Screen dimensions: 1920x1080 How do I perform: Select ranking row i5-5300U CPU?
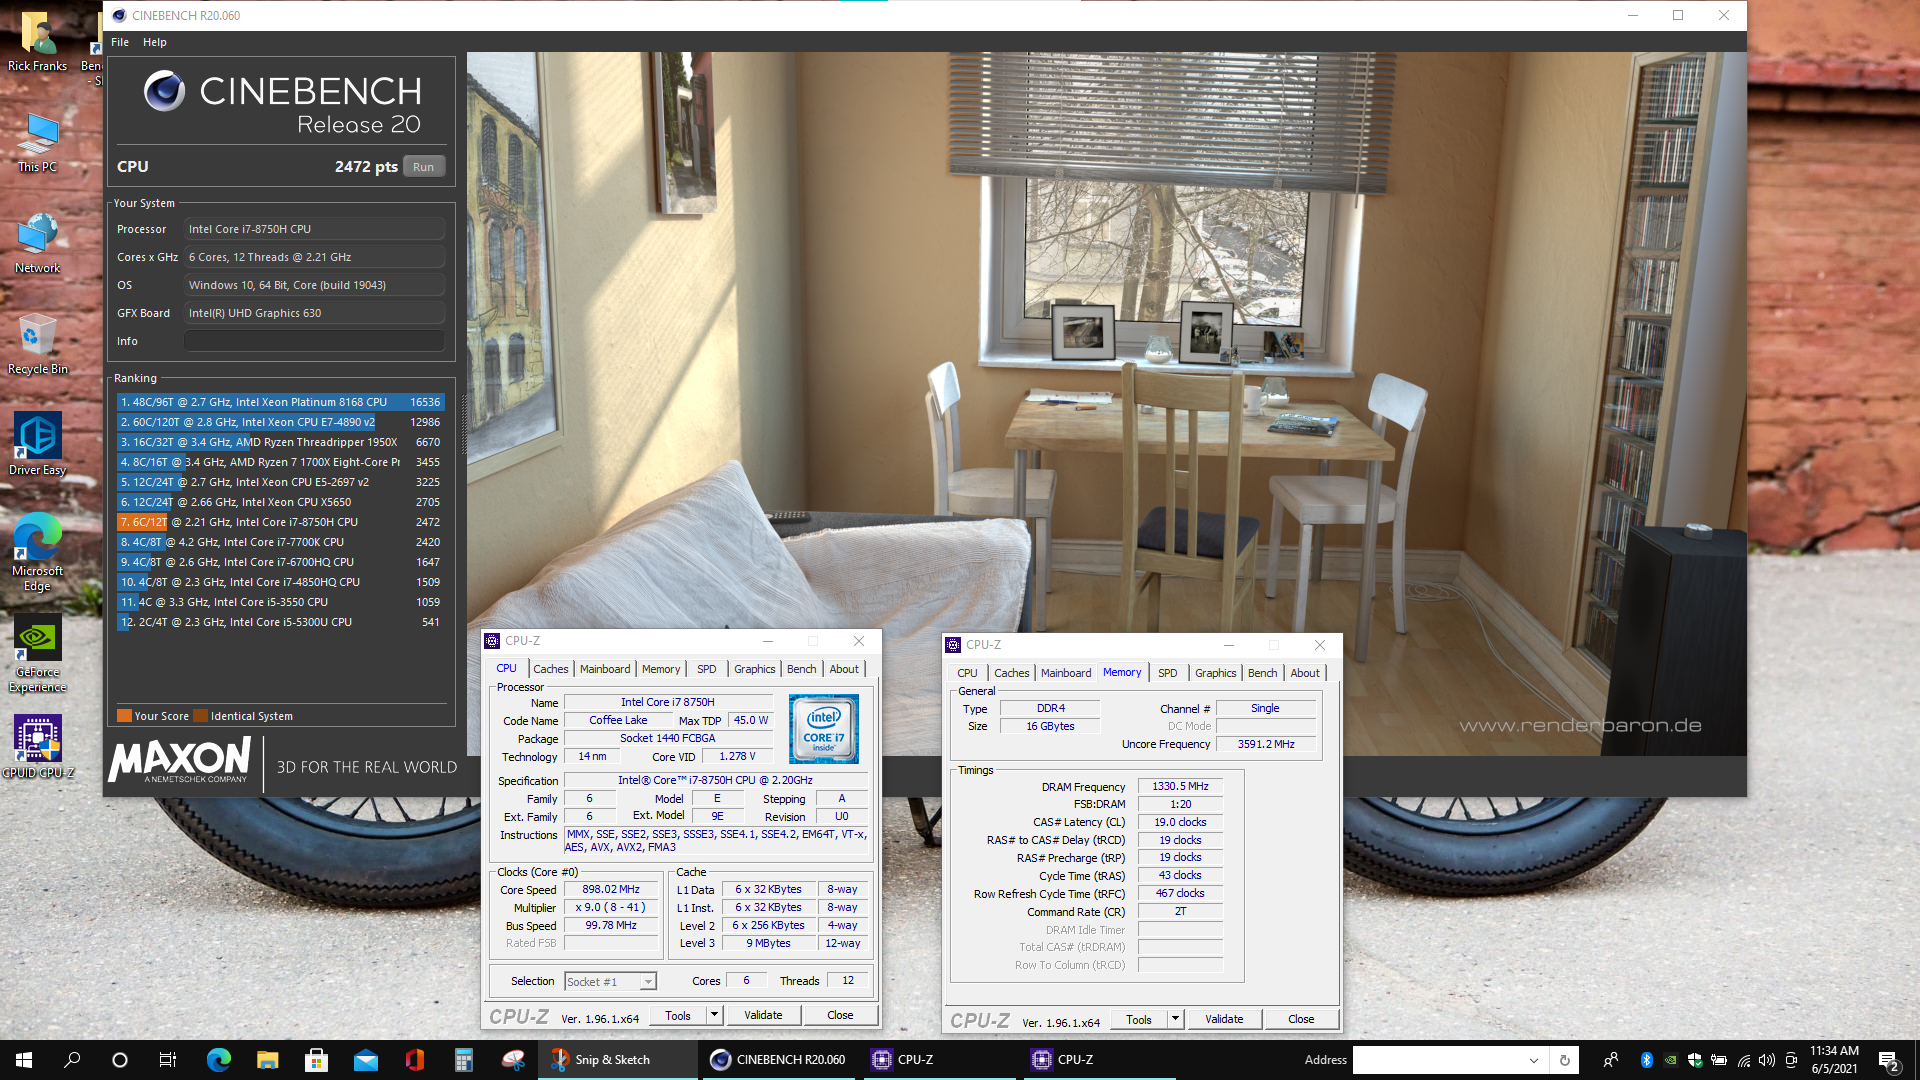280,622
